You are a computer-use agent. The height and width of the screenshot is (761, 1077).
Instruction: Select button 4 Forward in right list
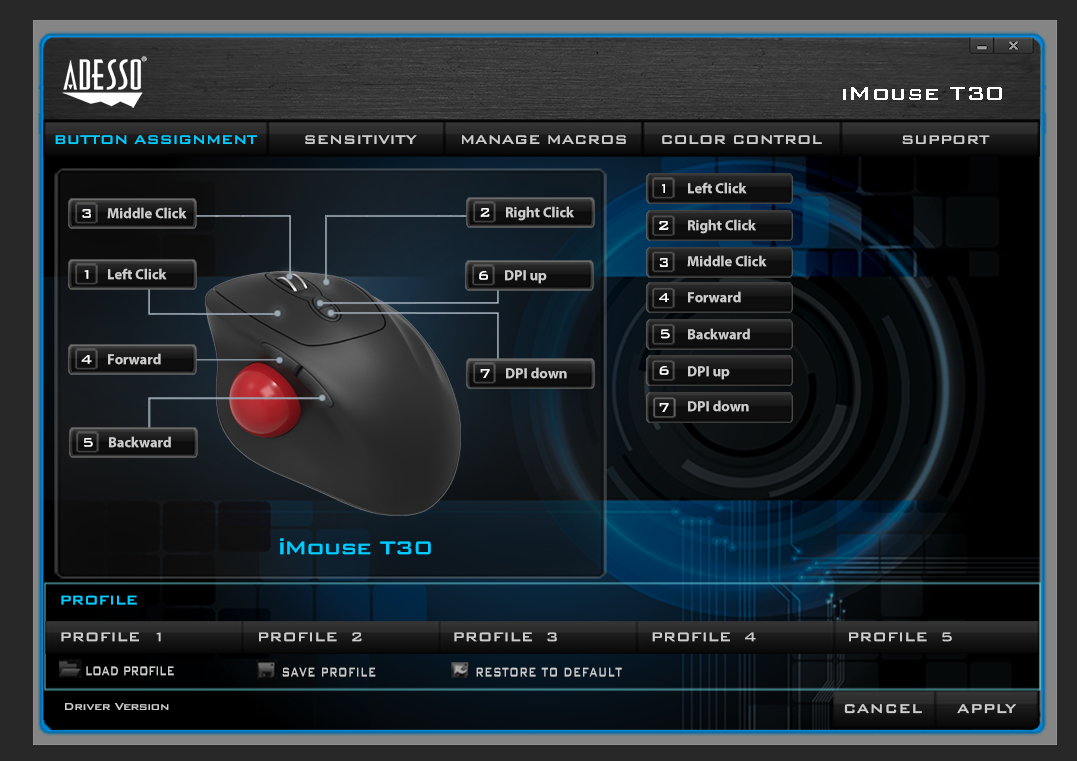coord(719,298)
